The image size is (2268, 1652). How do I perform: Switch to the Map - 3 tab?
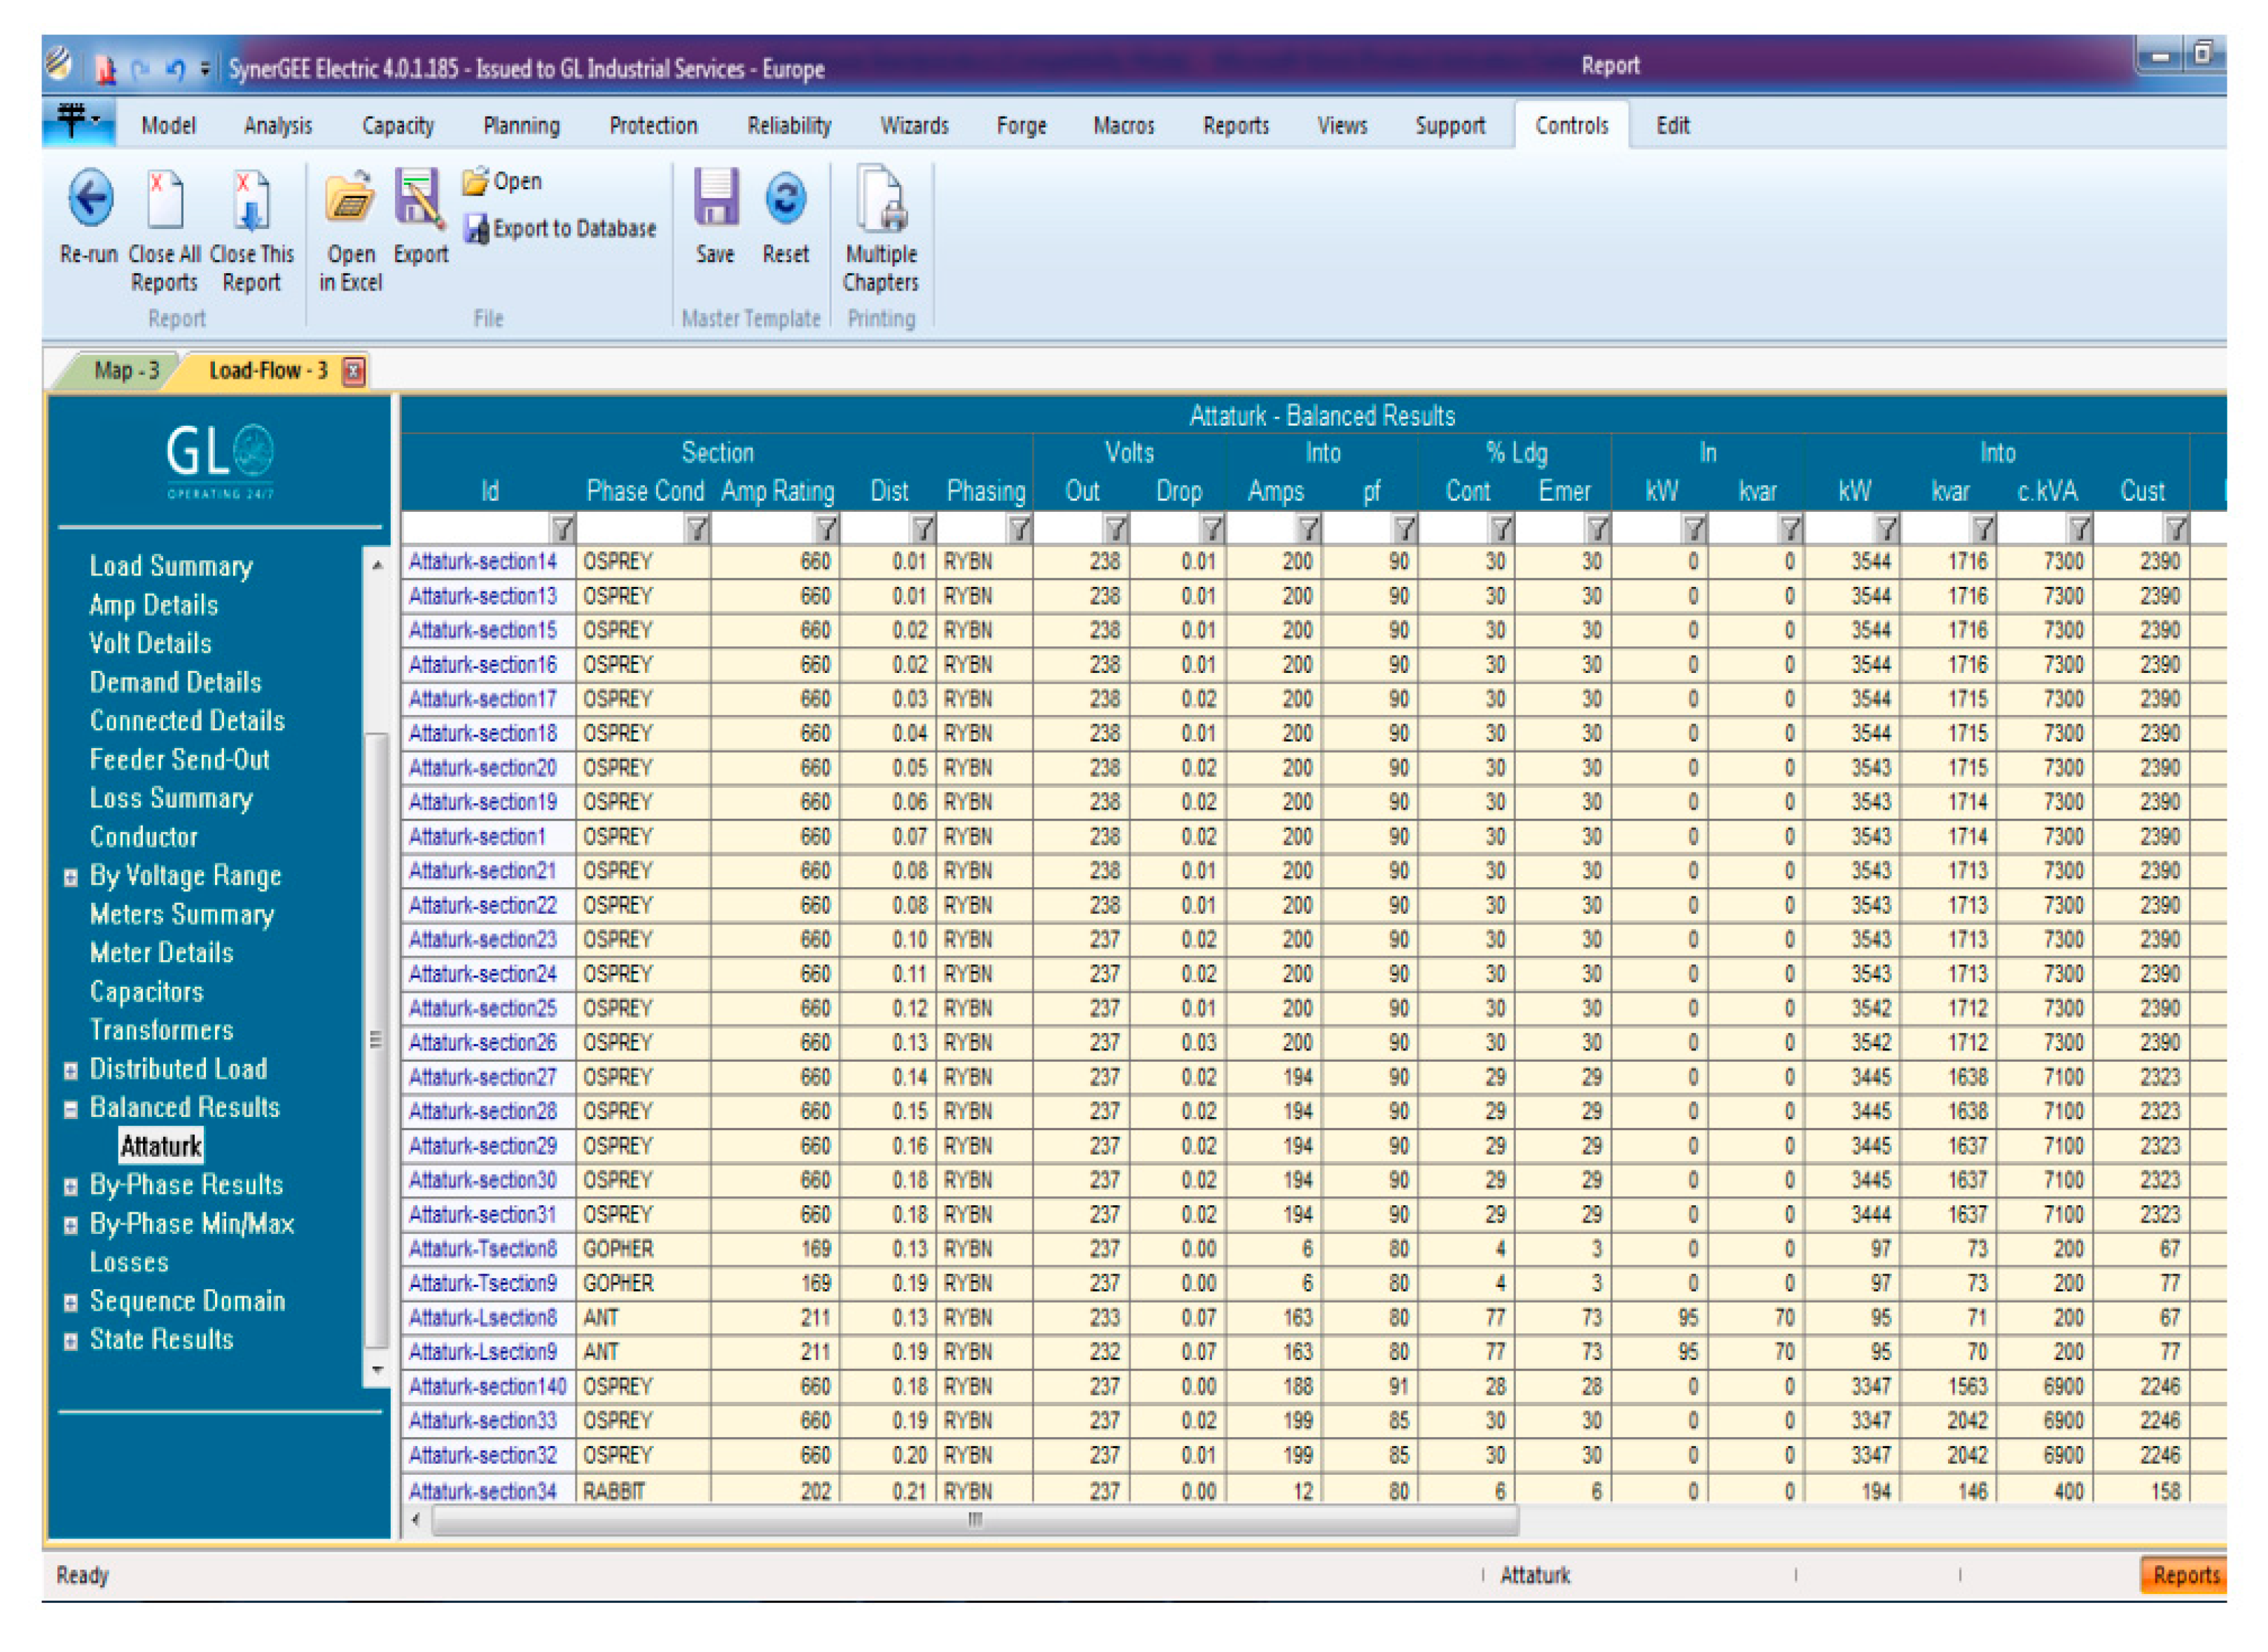pos(126,371)
